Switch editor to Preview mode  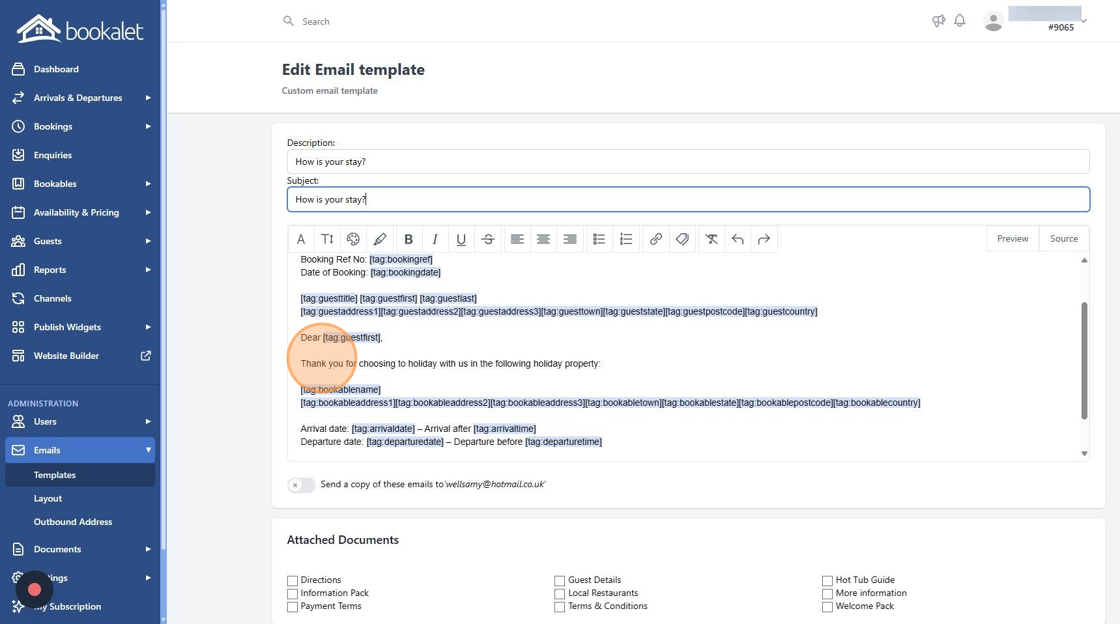click(x=1012, y=238)
